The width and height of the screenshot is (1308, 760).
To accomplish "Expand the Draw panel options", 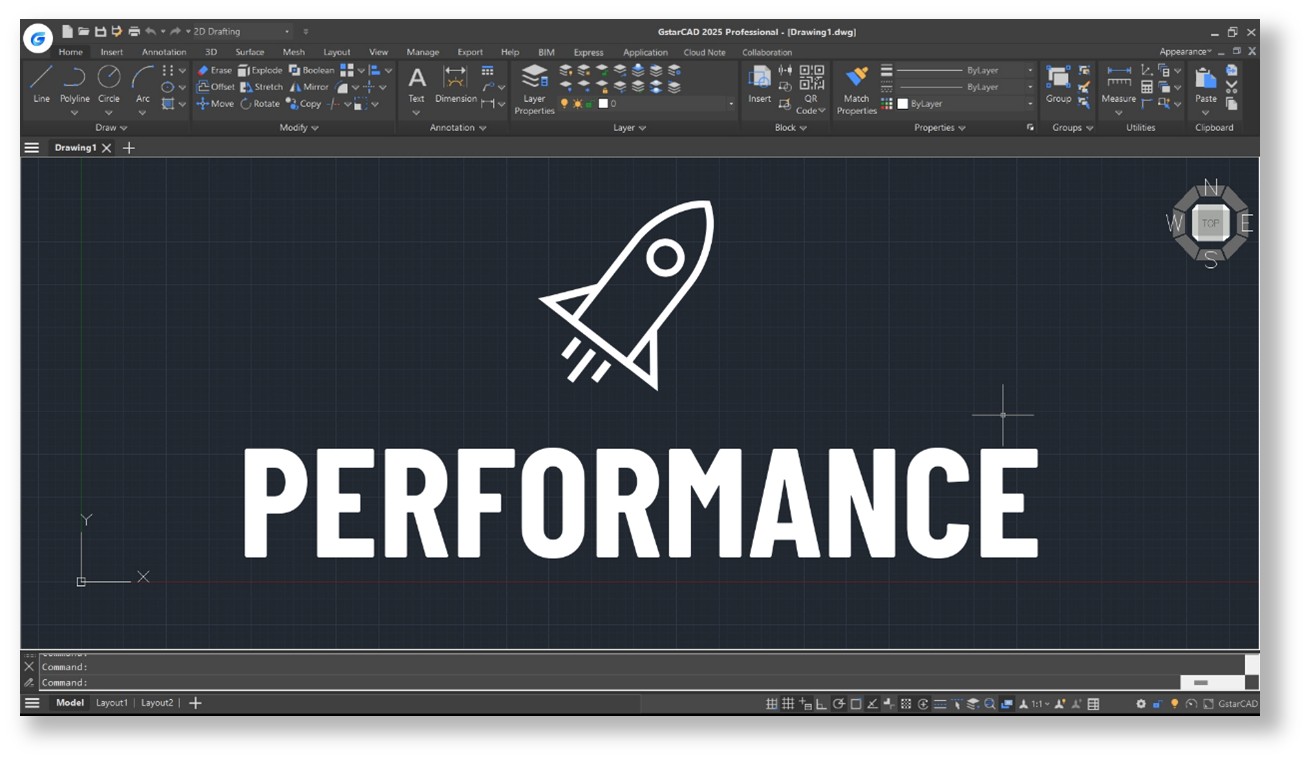I will (110, 128).
